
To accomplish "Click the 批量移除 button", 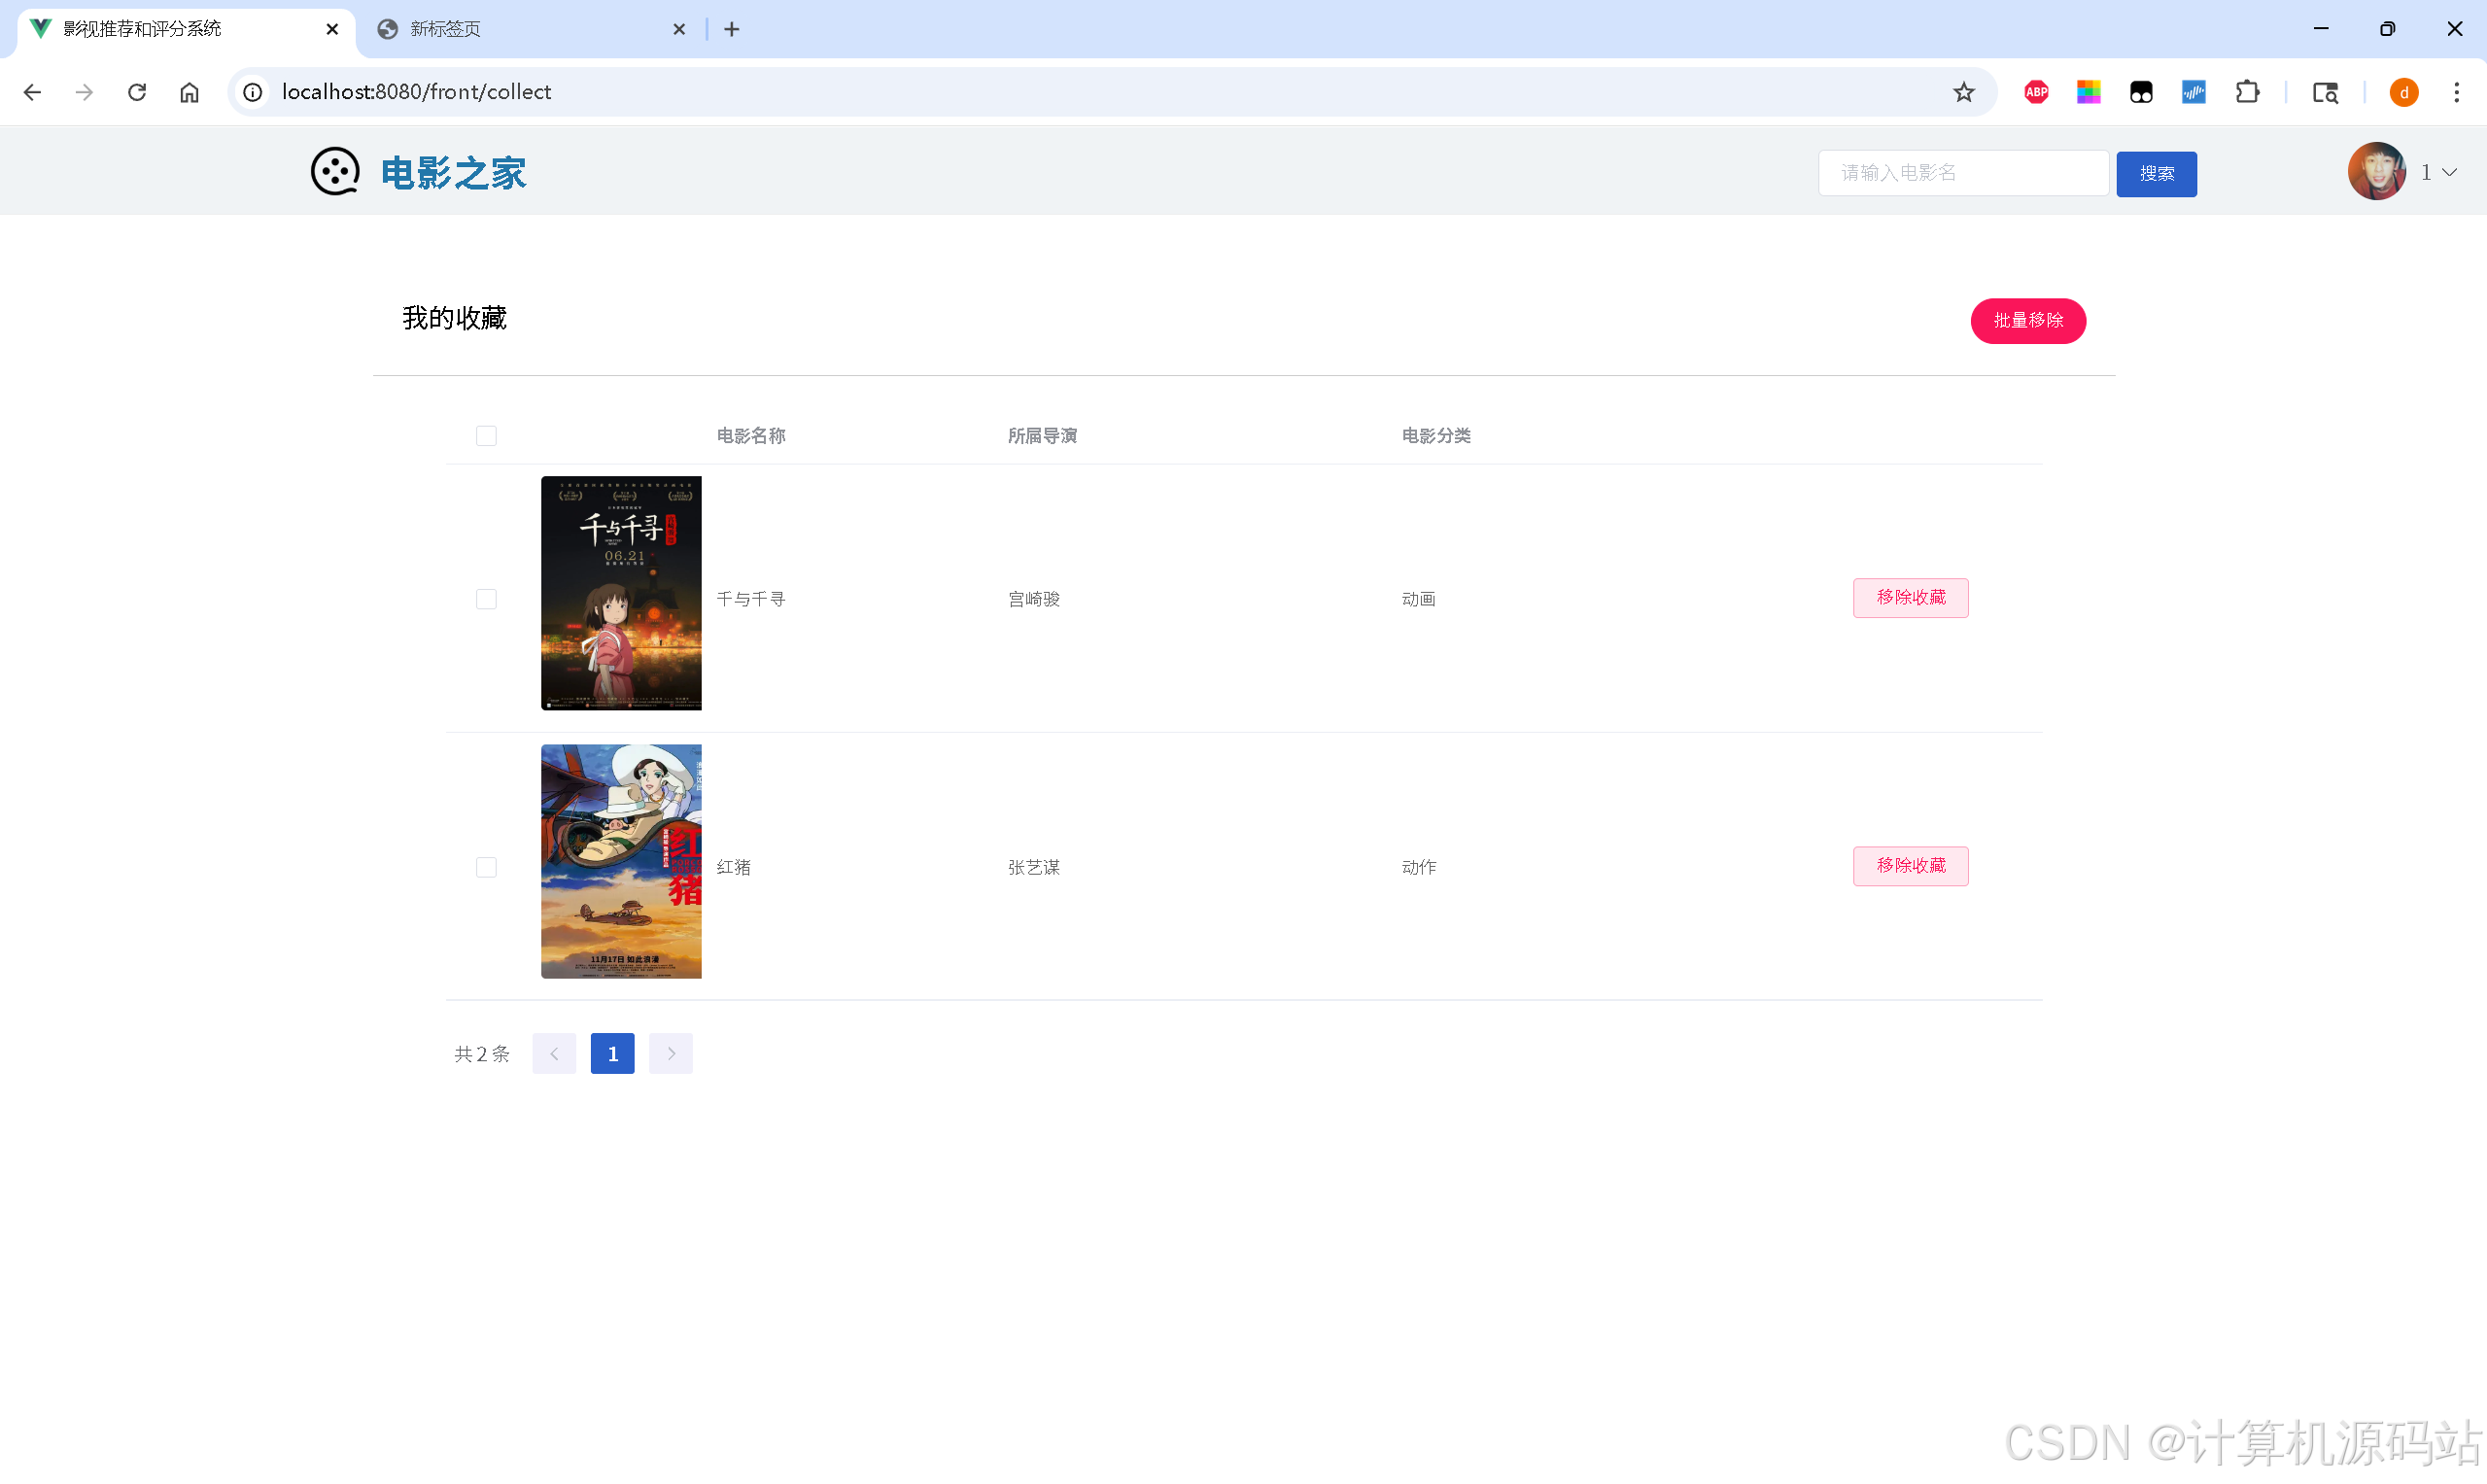I will click(2027, 321).
